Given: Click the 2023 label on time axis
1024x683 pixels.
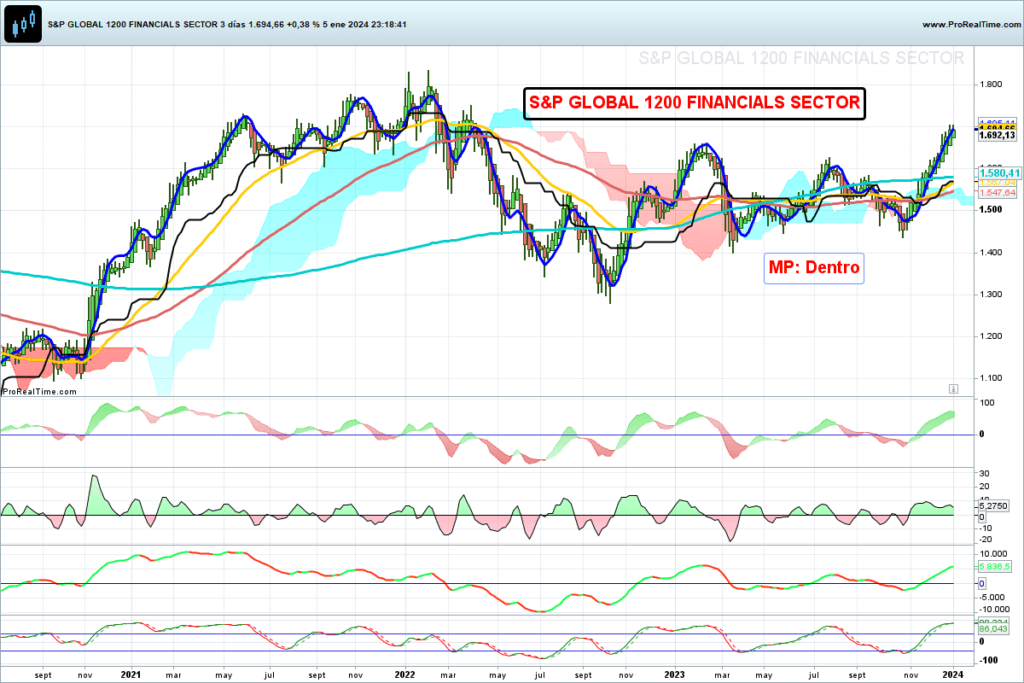Looking at the screenshot, I should [x=675, y=675].
